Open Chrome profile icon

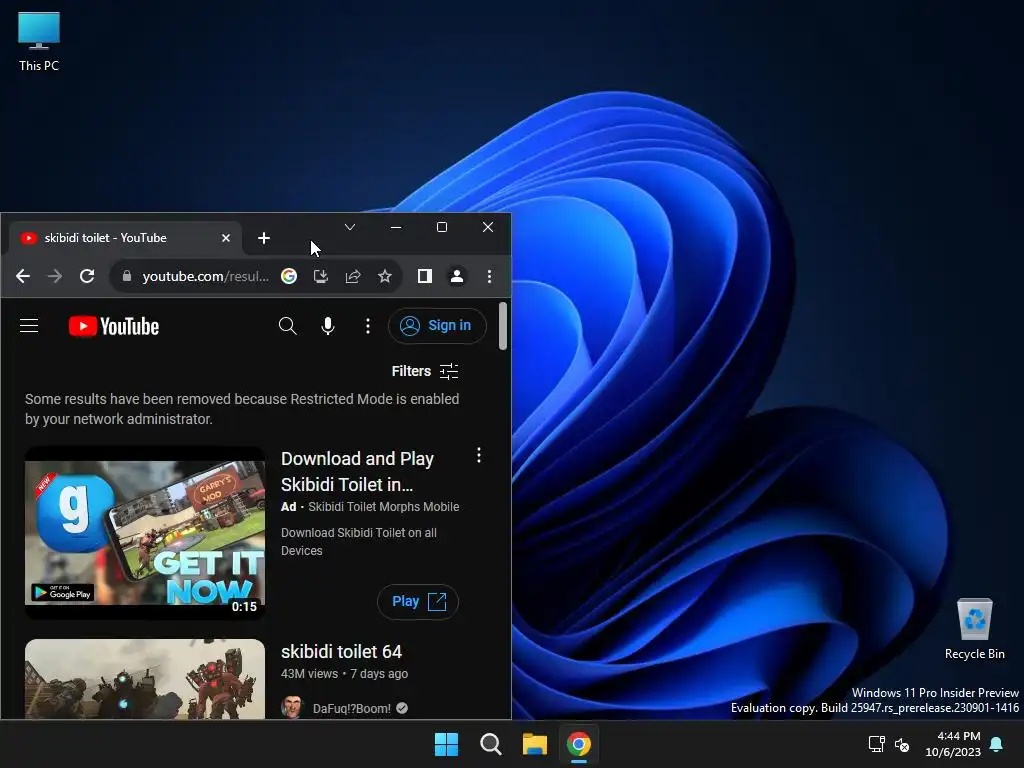point(457,276)
